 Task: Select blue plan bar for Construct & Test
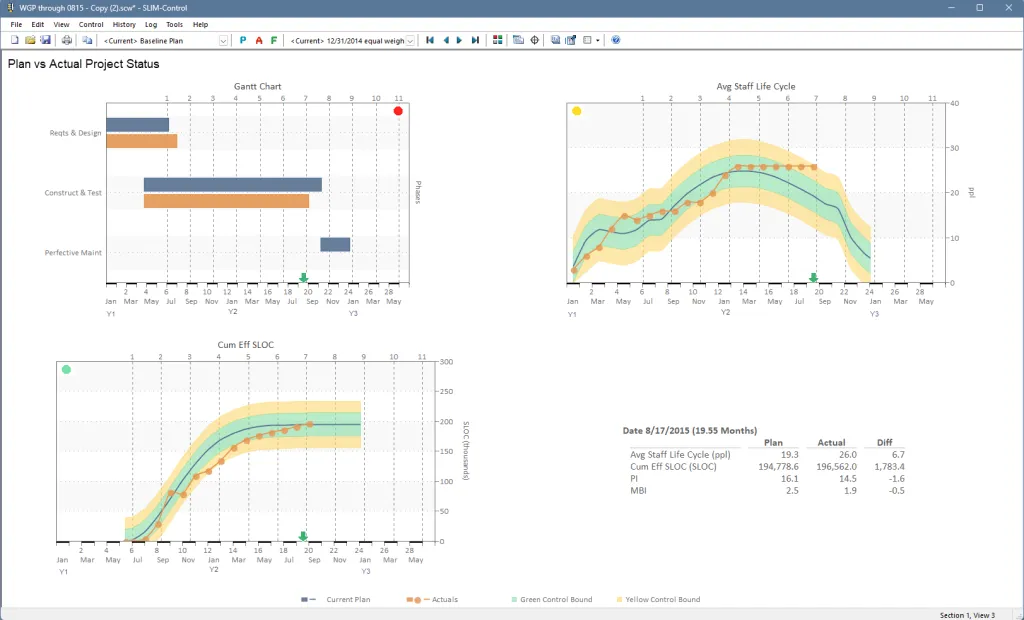tap(232, 185)
